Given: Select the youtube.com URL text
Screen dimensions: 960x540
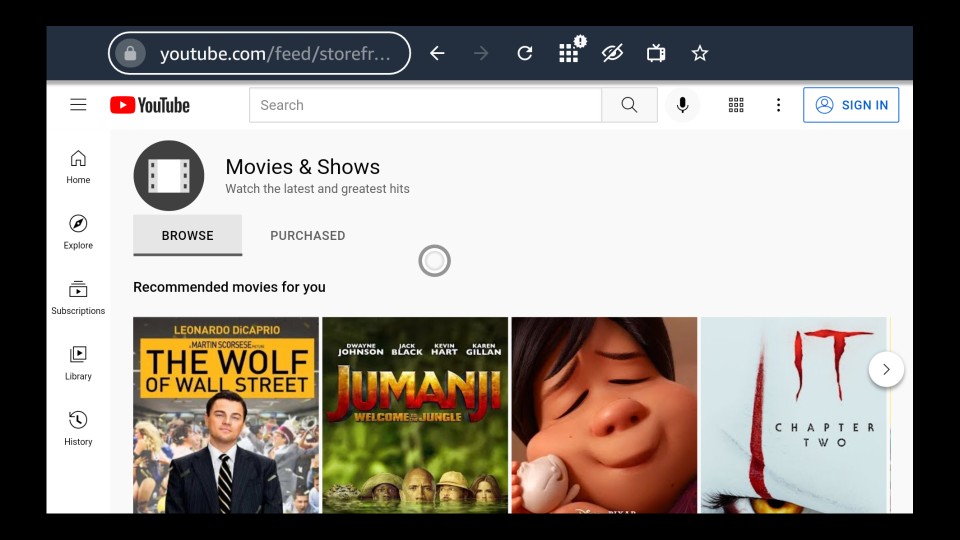Looking at the screenshot, I should (275, 54).
